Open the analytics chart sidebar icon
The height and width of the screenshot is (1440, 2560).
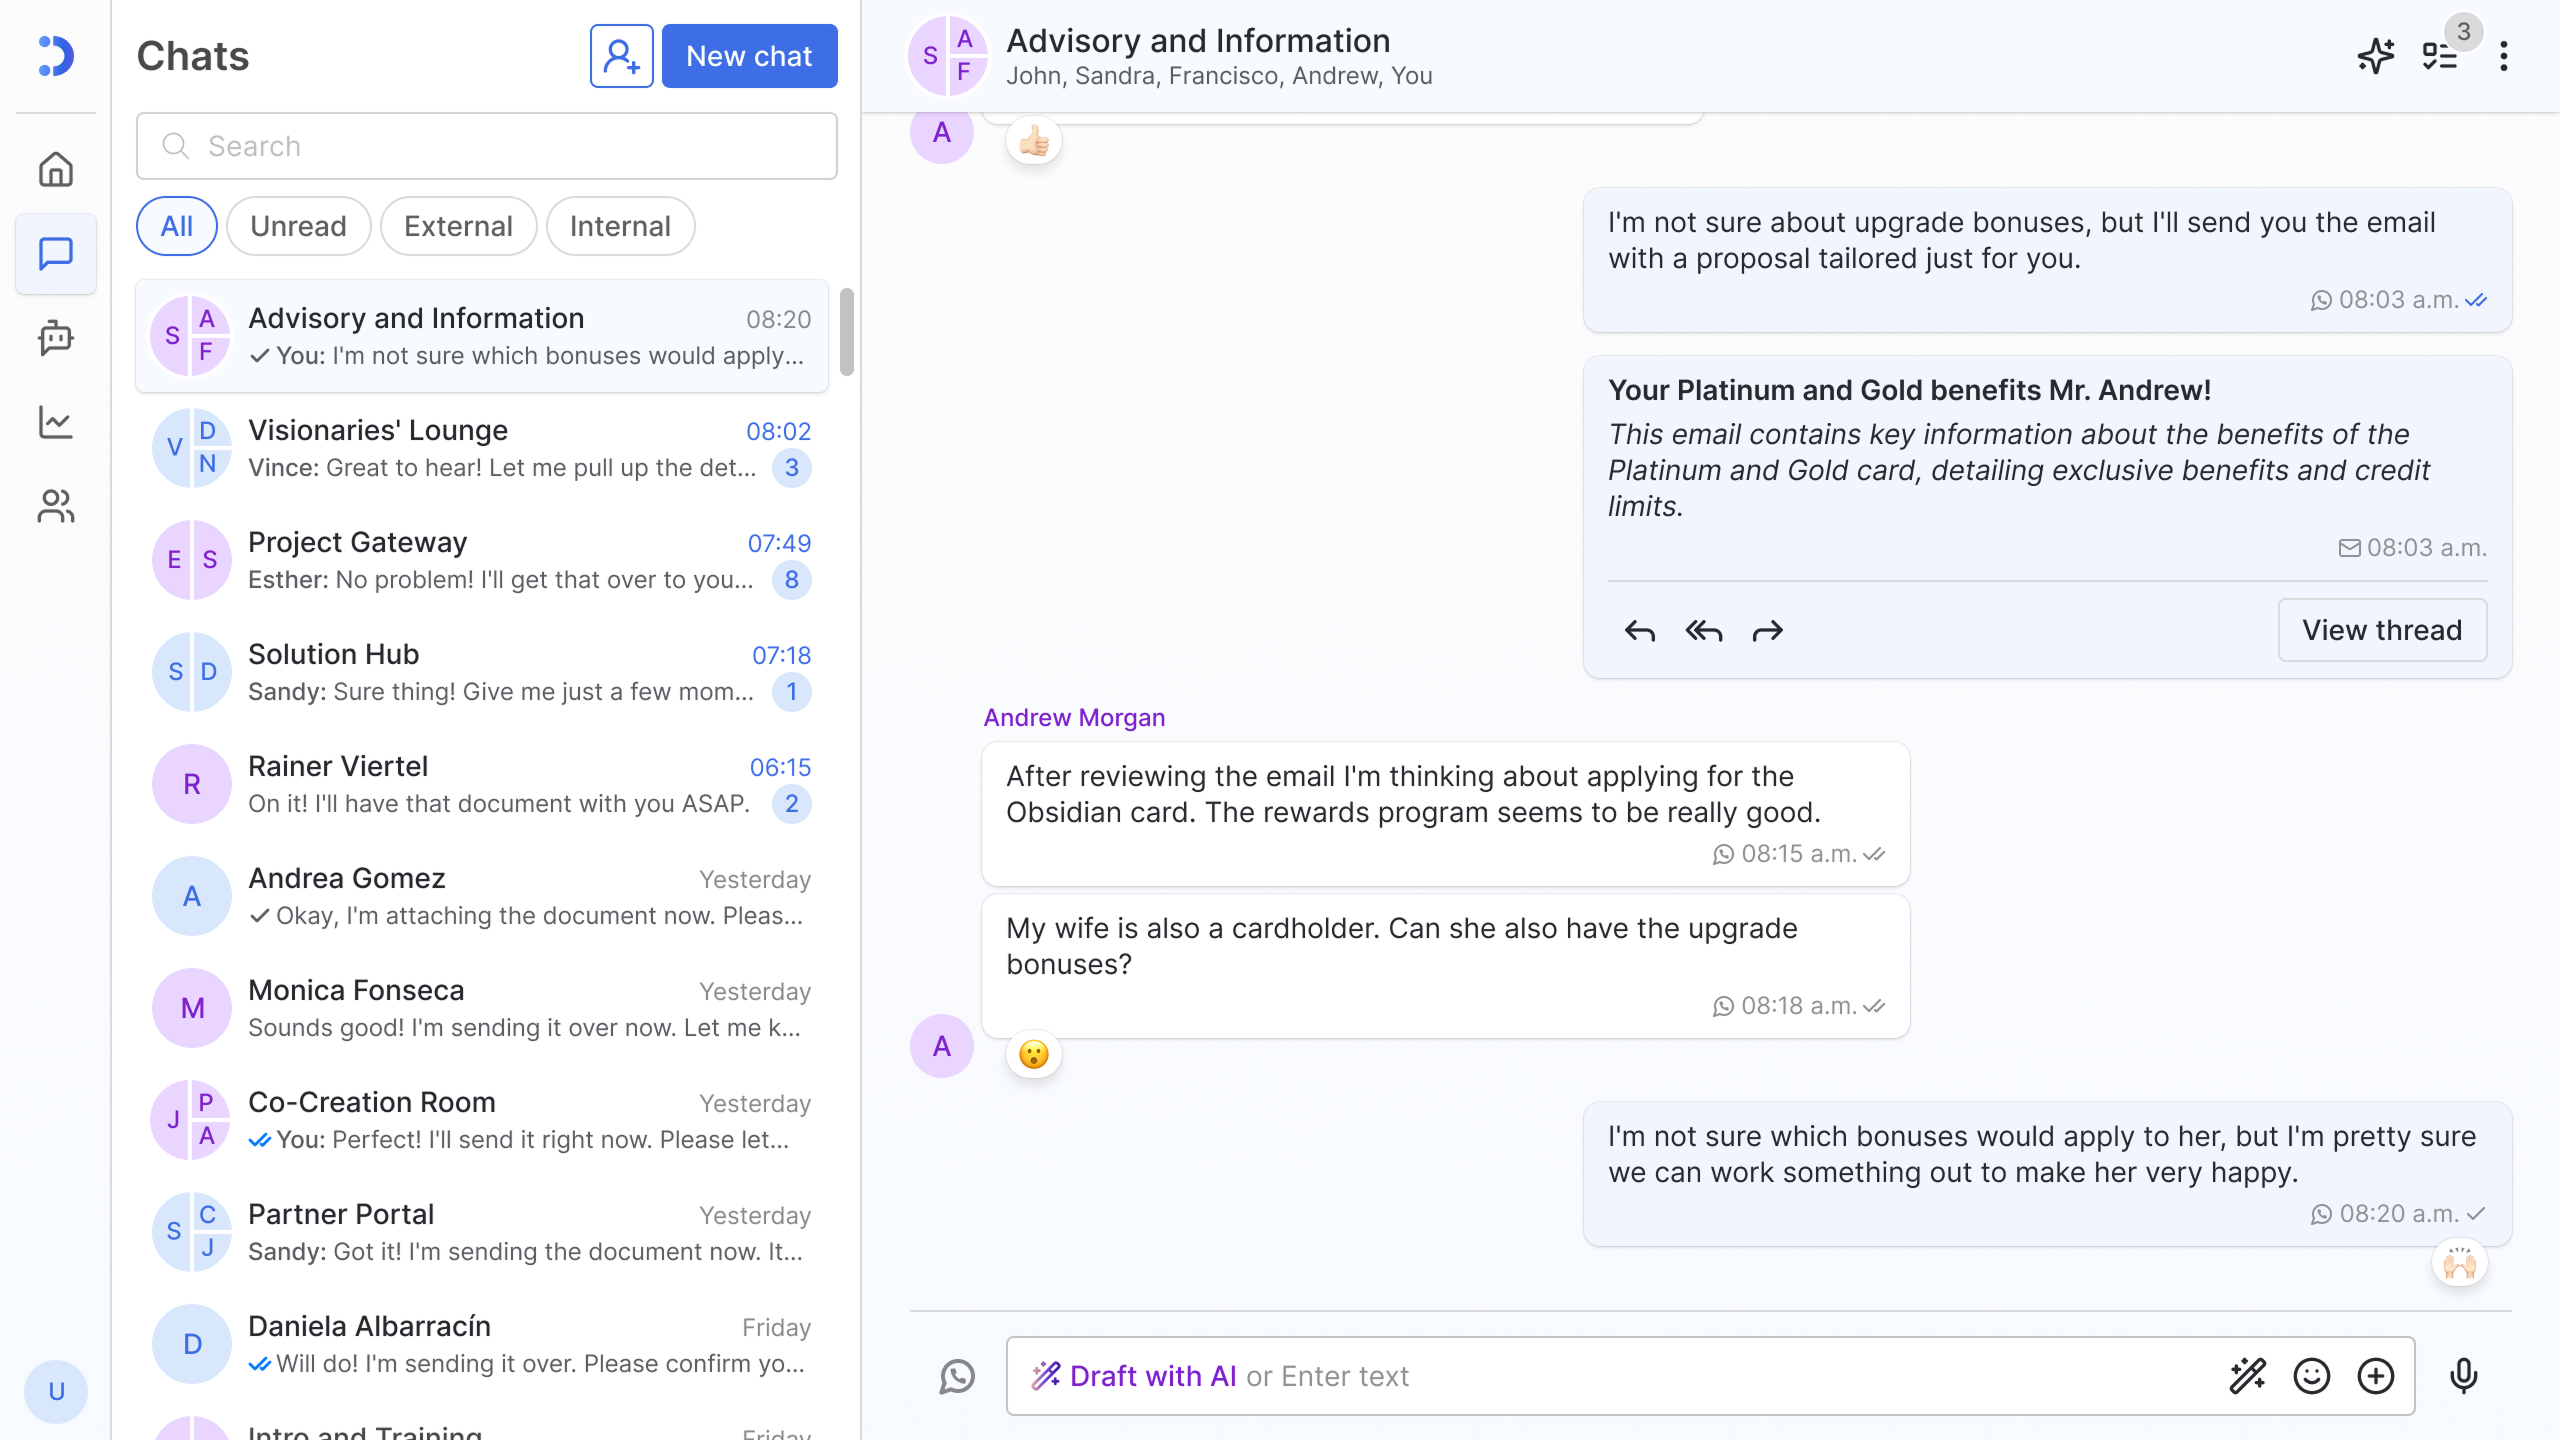click(56, 421)
